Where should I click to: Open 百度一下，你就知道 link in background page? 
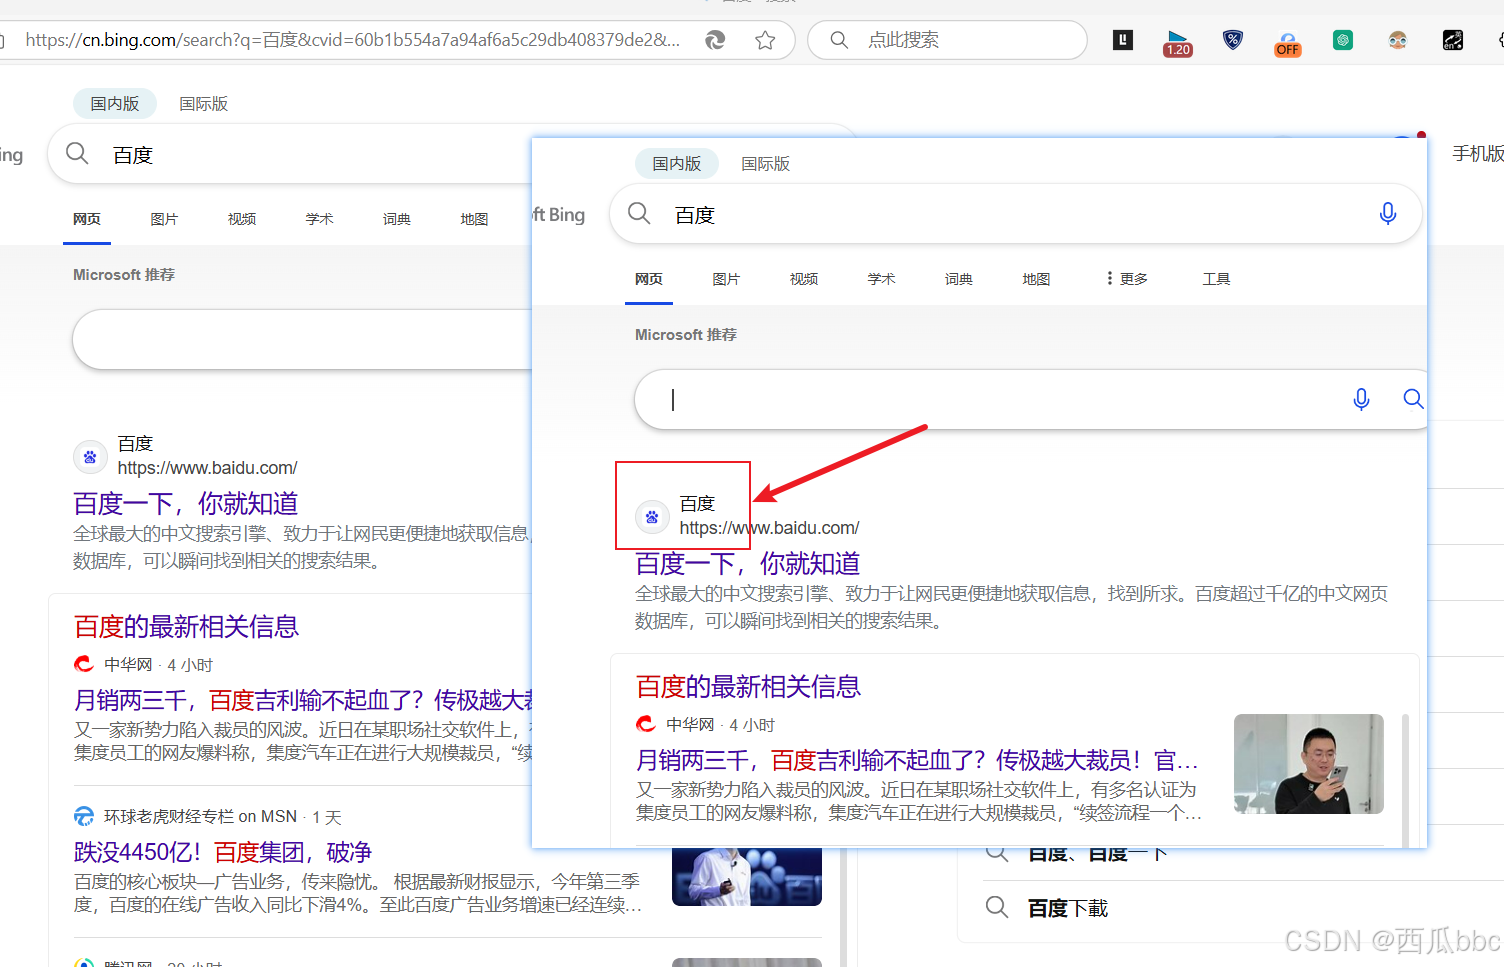tap(186, 503)
